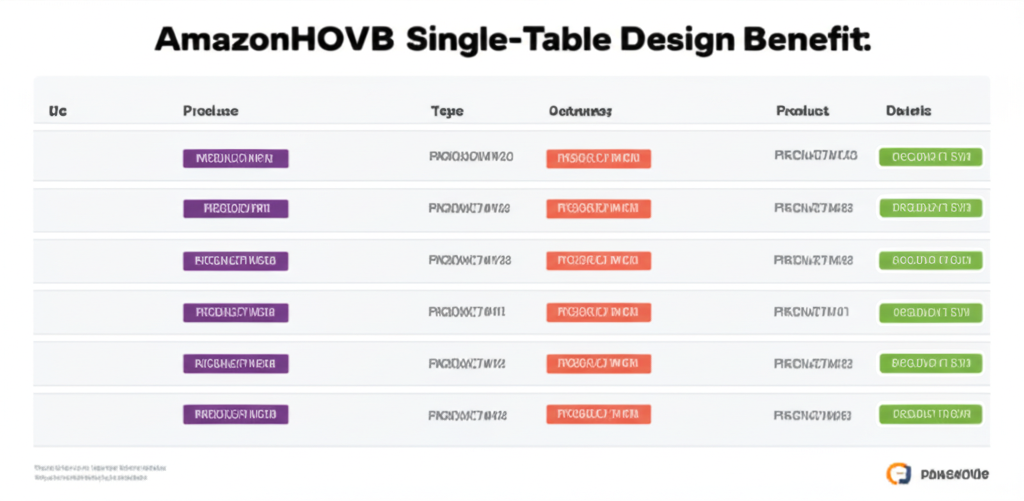
Task: Click the footer text at the bottom left
Action: pyautogui.click(x=100, y=472)
